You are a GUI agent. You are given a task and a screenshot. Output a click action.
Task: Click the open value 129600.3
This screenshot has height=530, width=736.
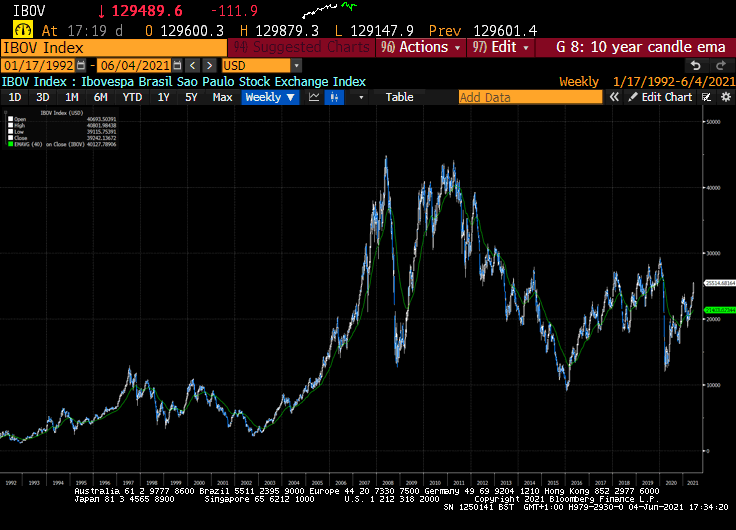tap(192, 31)
